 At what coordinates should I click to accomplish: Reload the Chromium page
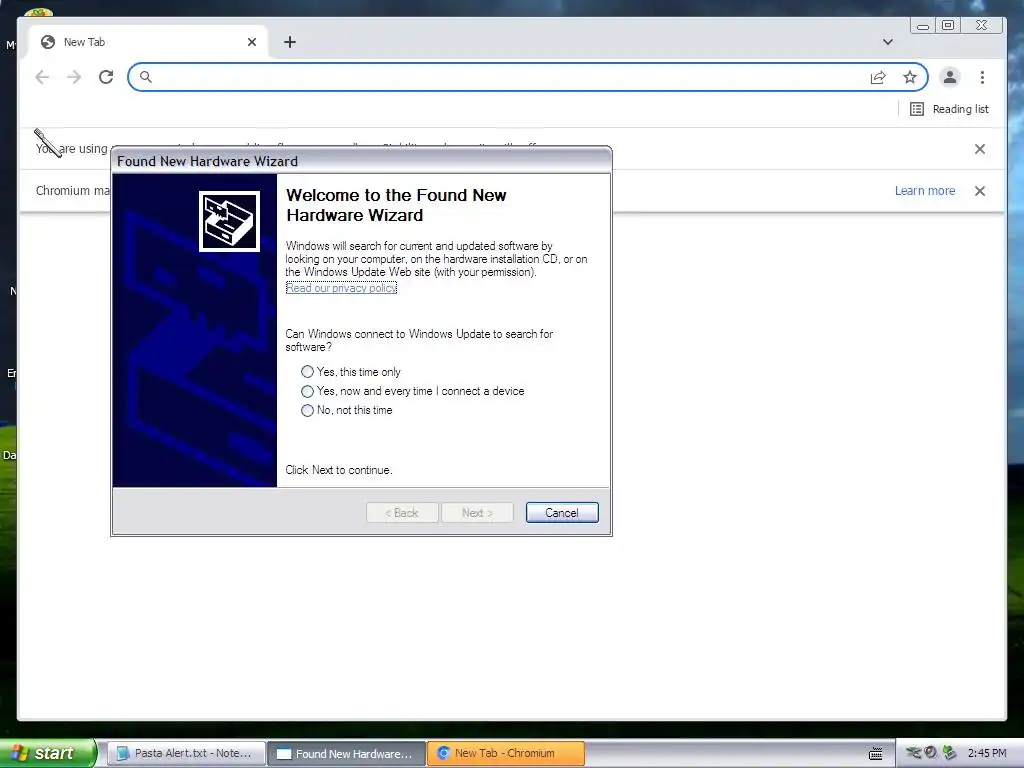106,77
